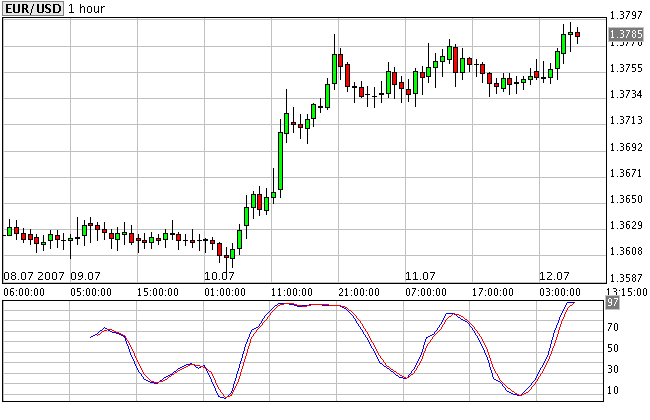The image size is (650, 420).
Task: Click the 1.3734 price axis label
Action: tap(626, 94)
